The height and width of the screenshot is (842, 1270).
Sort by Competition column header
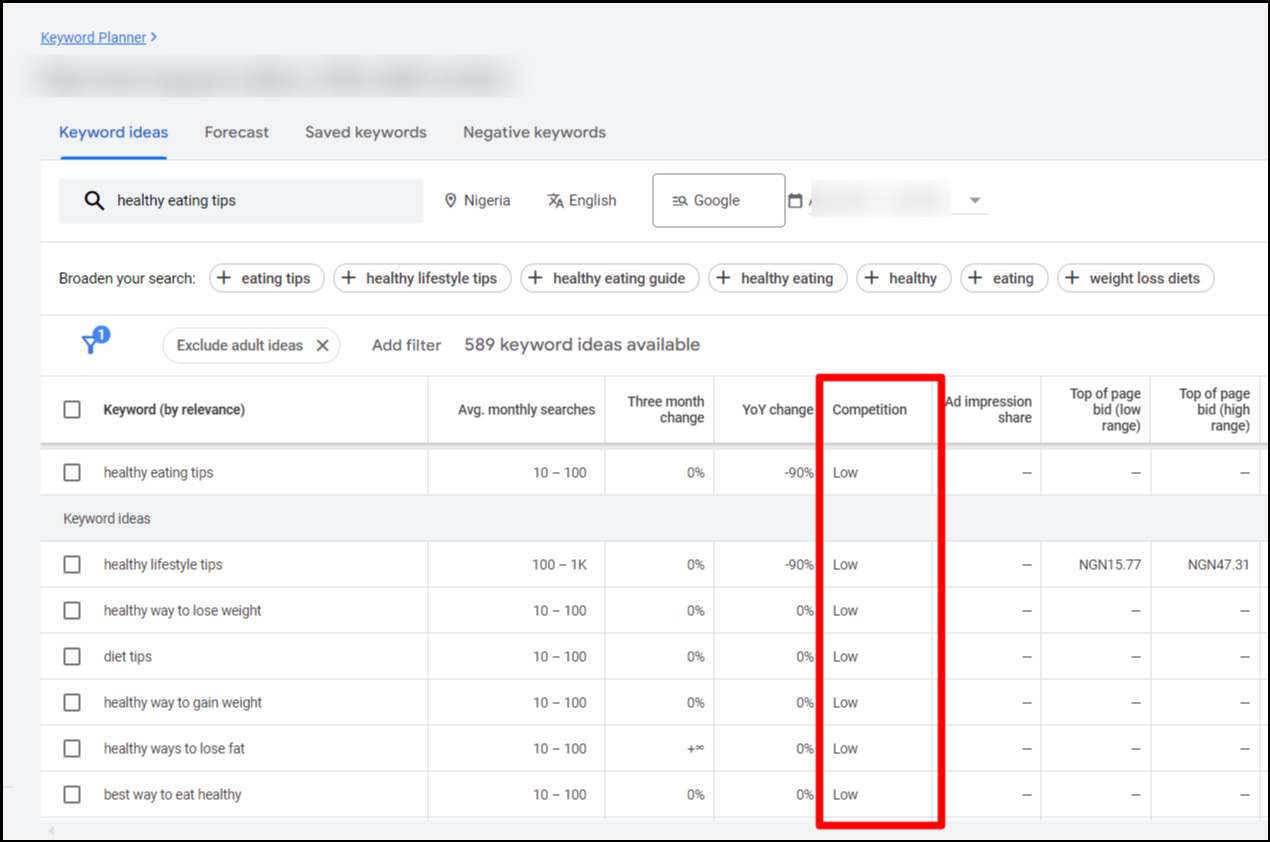click(x=869, y=409)
